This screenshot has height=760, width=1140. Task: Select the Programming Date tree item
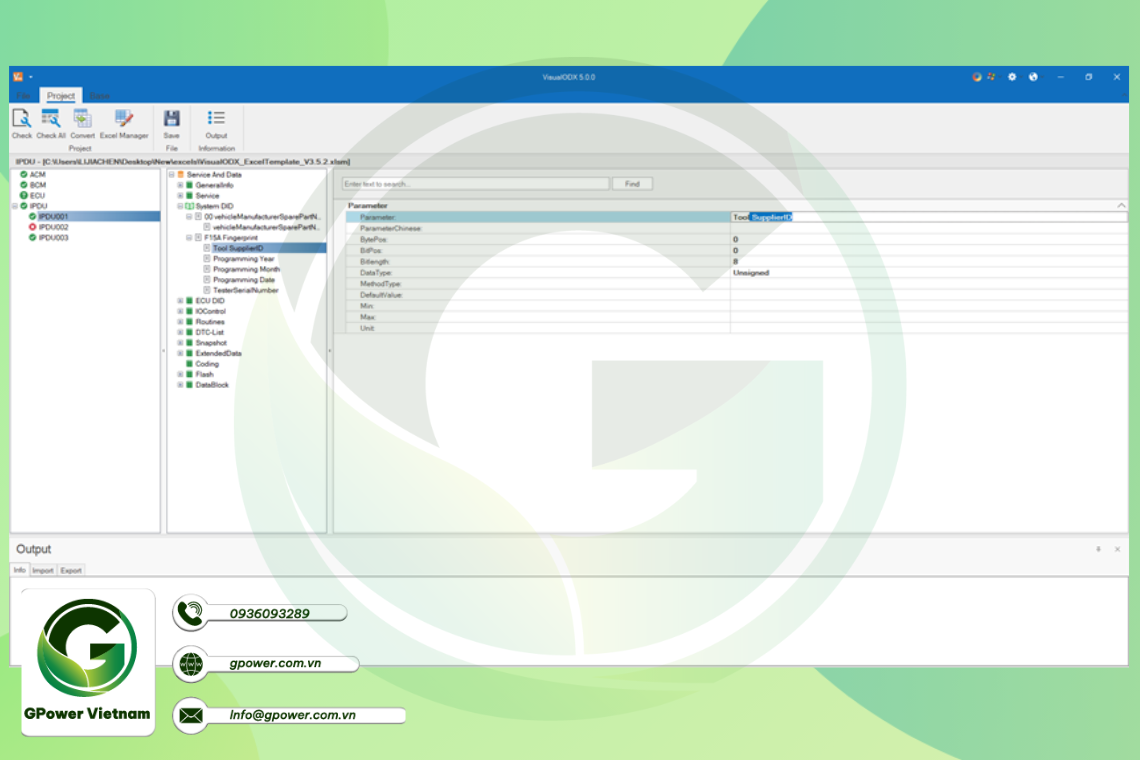click(x=244, y=280)
